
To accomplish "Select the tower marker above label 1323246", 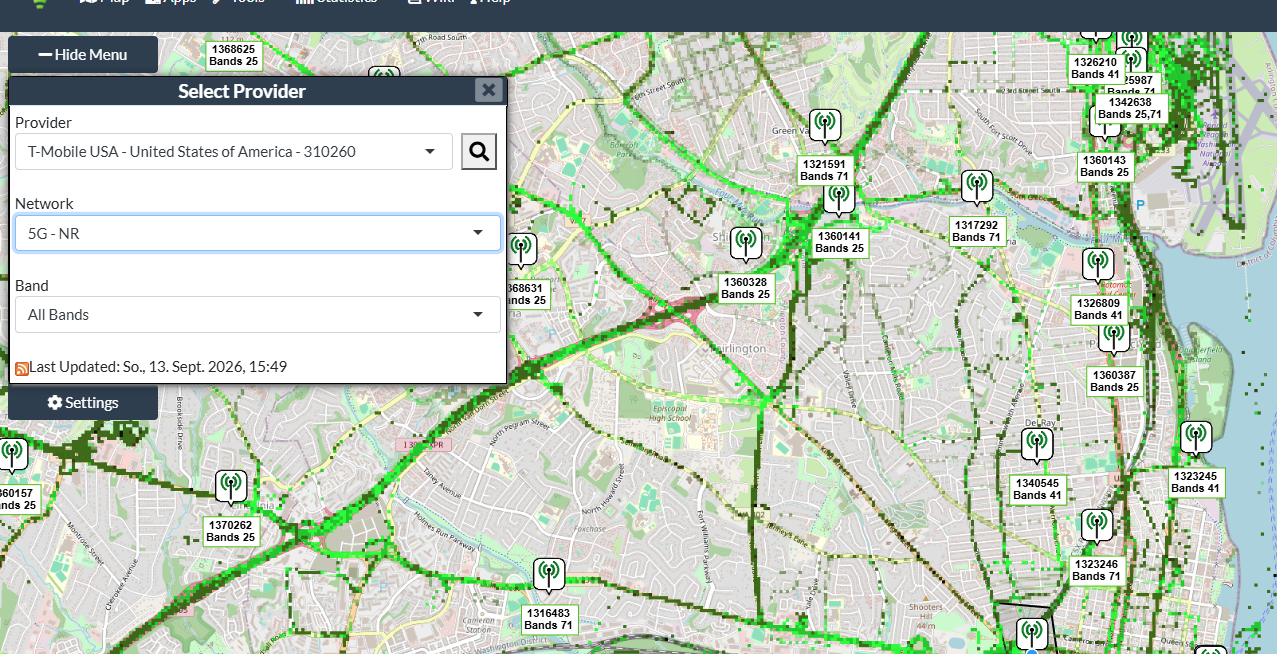I will point(1097,526).
